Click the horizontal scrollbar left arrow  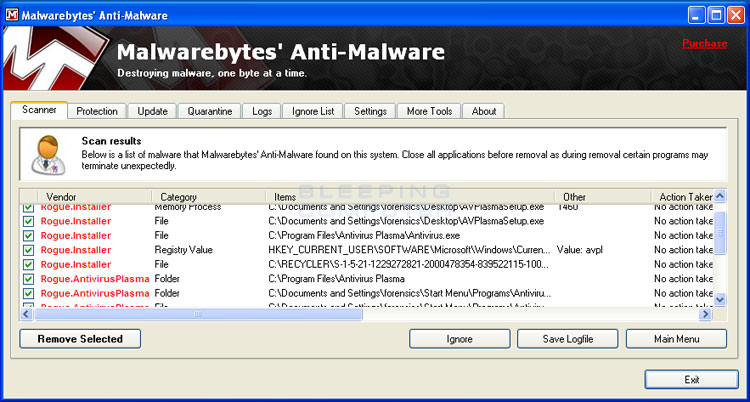point(27,313)
